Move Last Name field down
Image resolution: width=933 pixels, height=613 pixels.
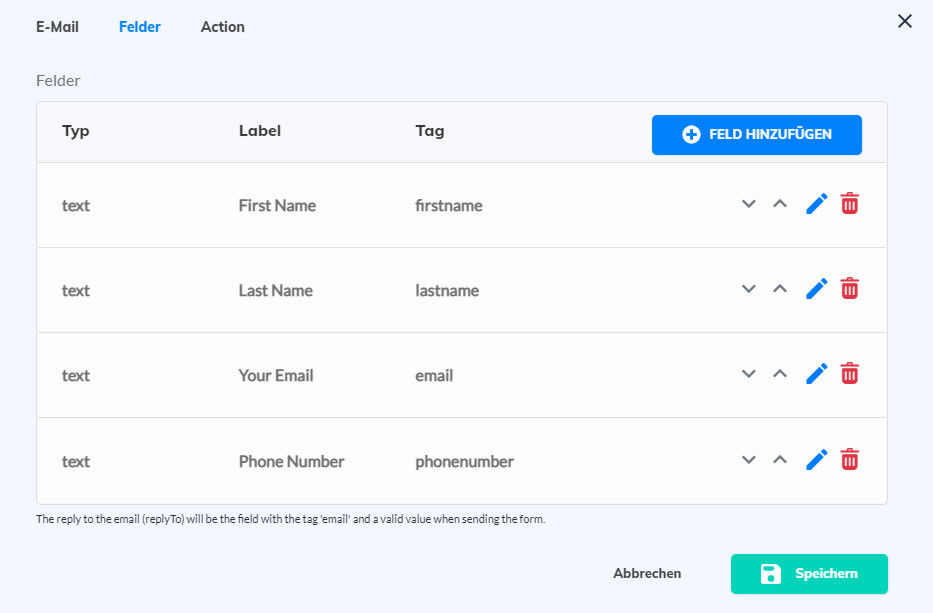pyautogui.click(x=748, y=289)
